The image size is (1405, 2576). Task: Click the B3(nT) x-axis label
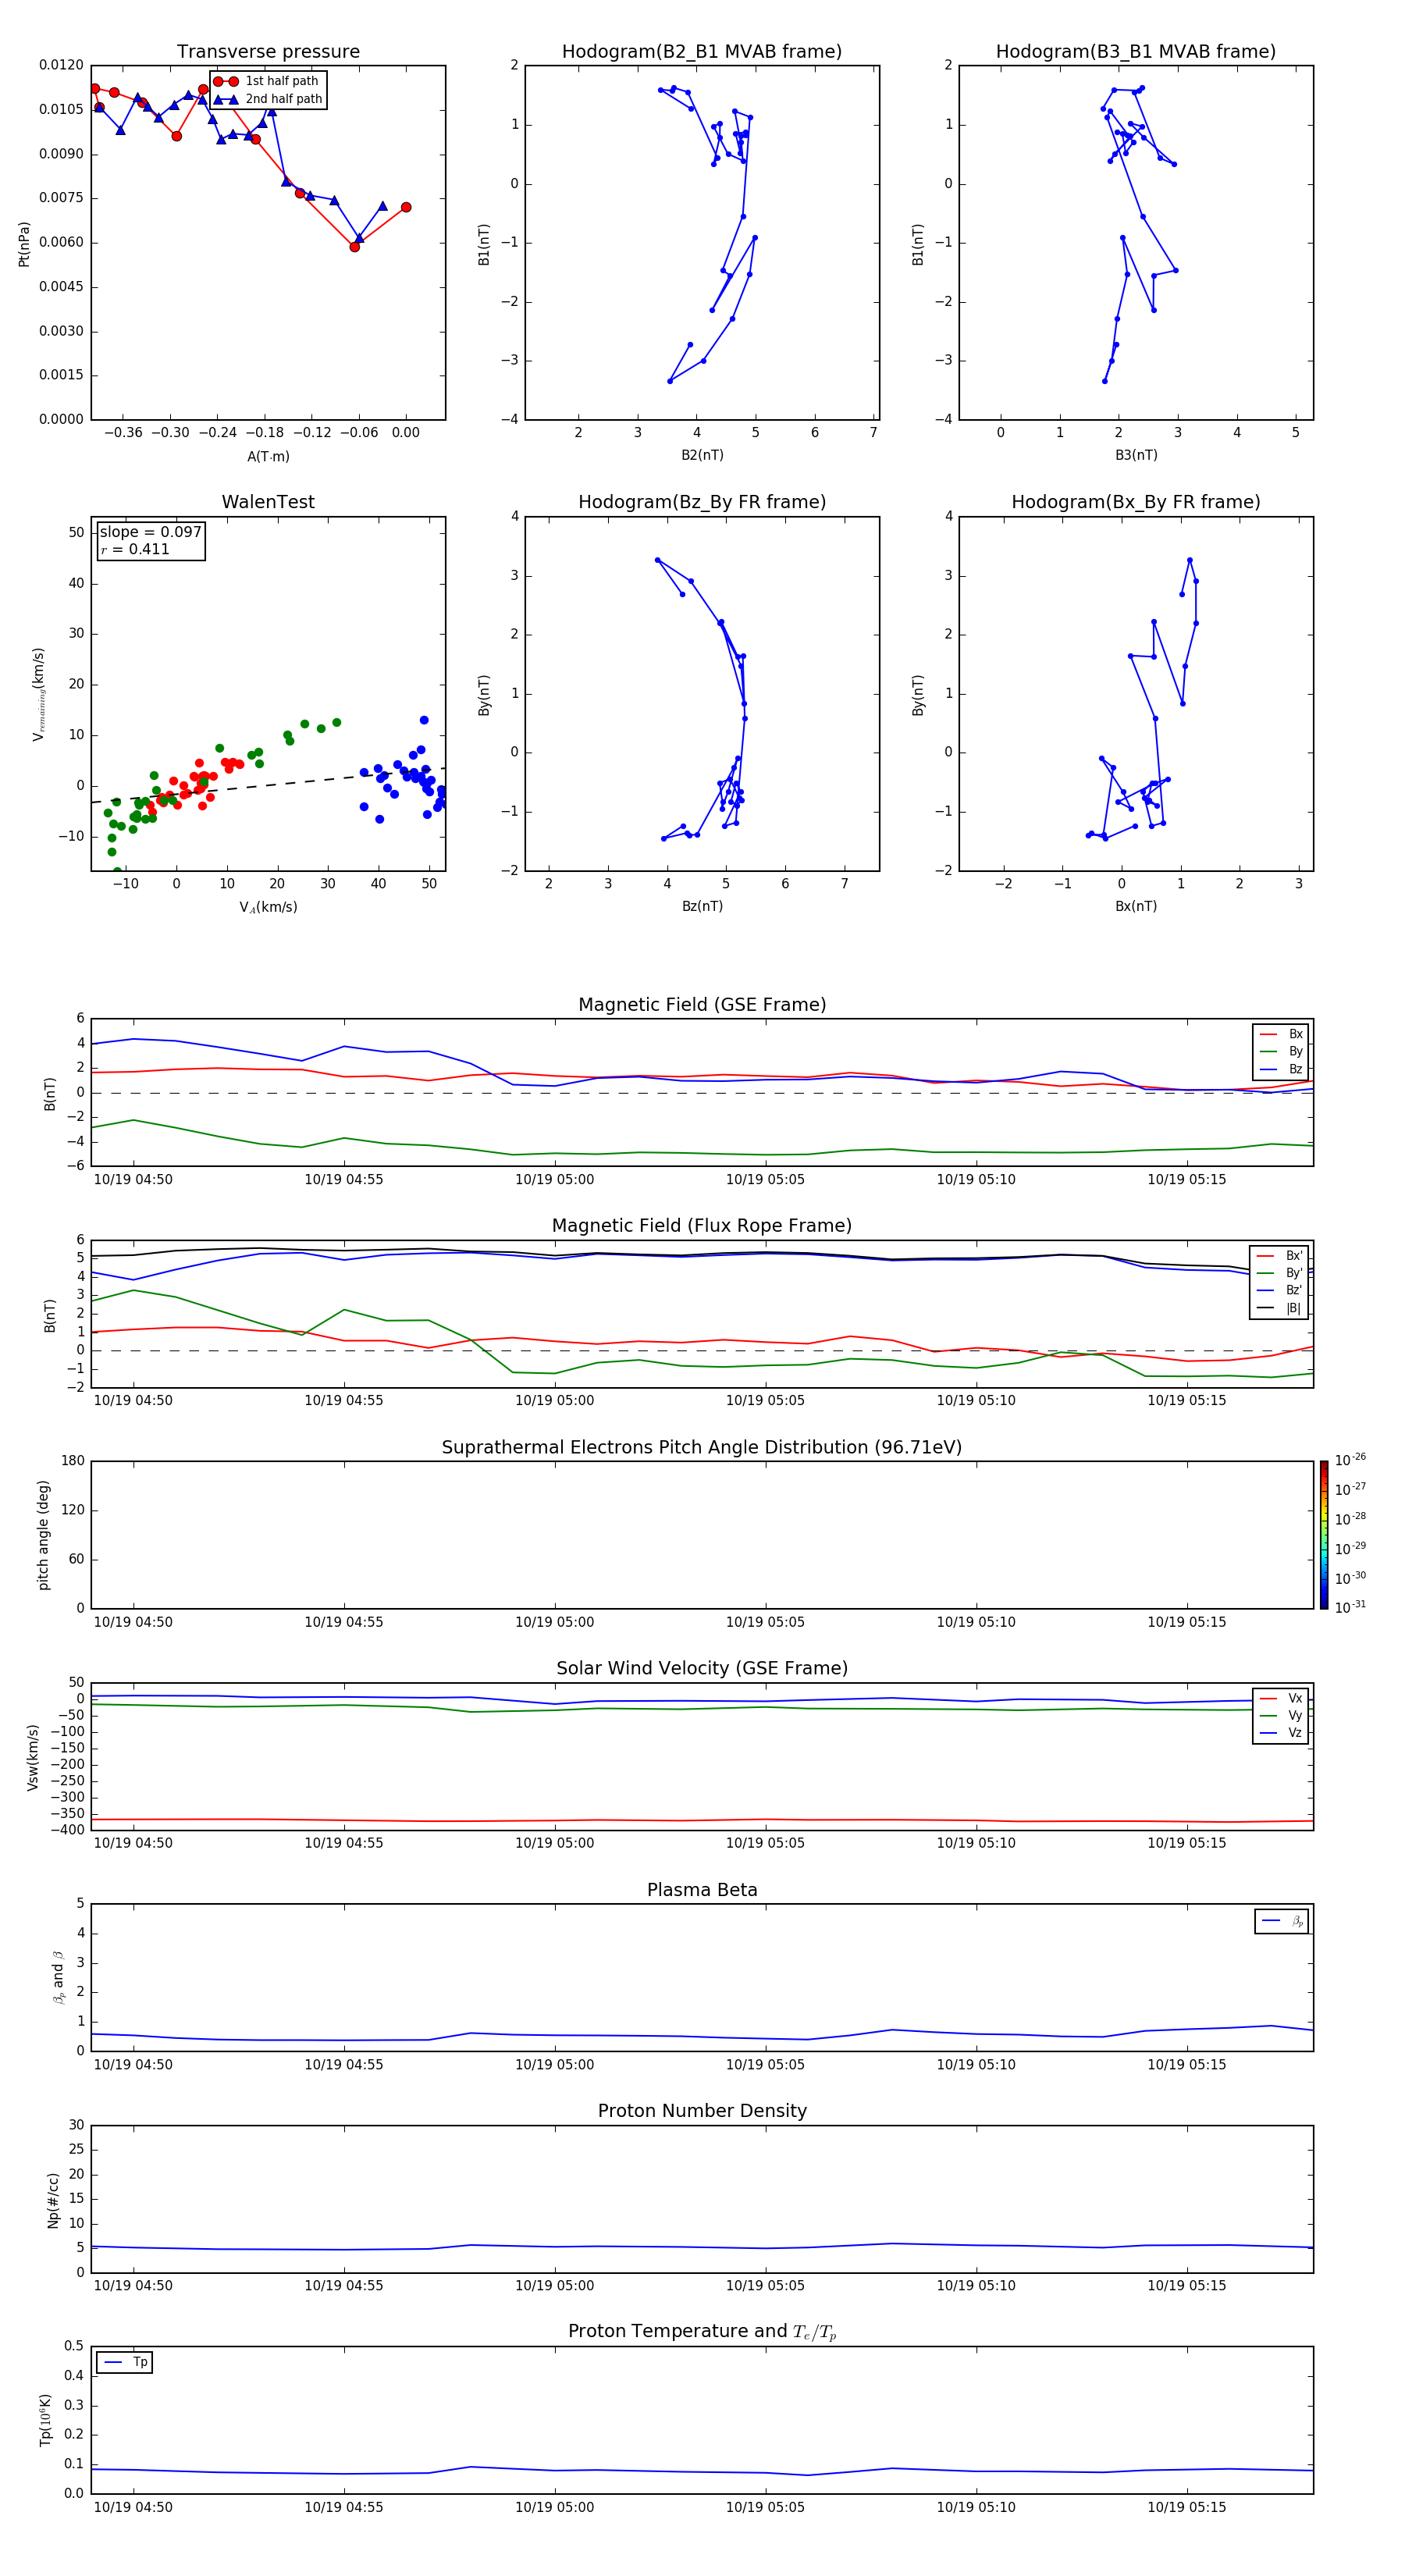[x=1136, y=455]
